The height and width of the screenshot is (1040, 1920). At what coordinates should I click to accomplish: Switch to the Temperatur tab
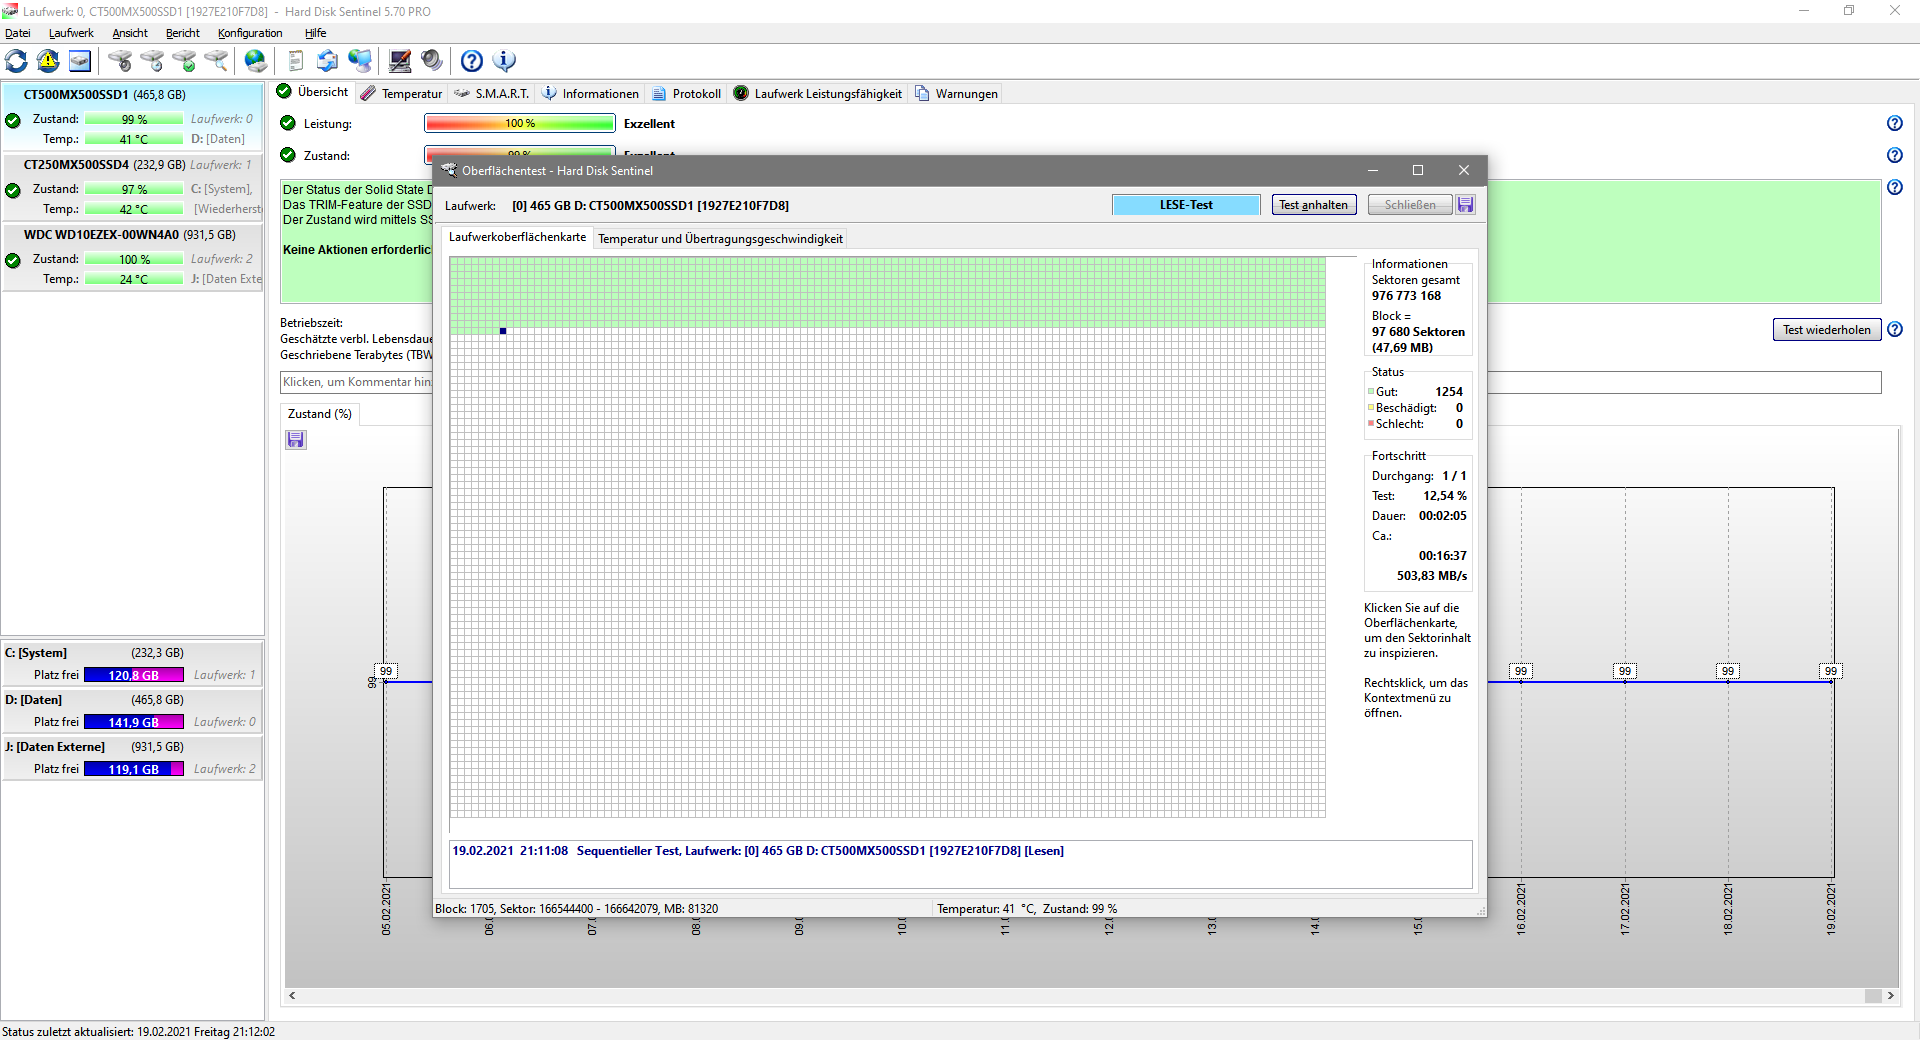point(402,94)
